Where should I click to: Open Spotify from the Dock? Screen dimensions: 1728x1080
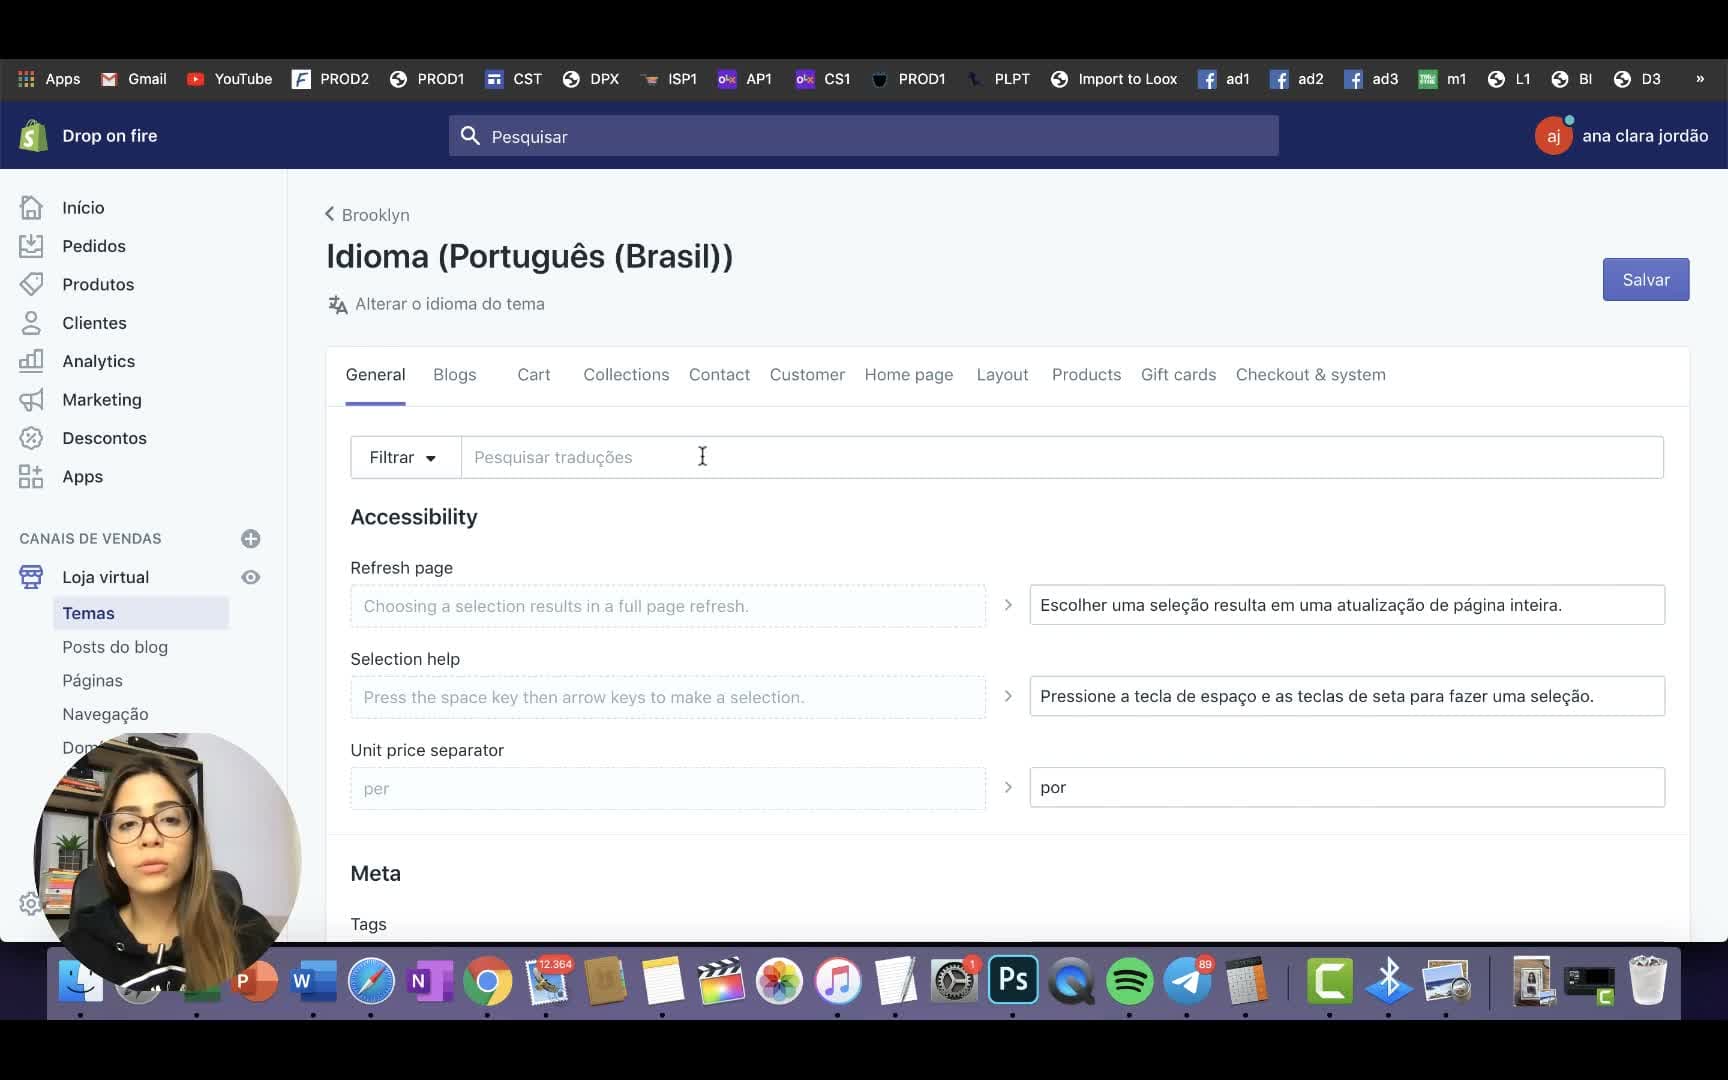[x=1130, y=981]
